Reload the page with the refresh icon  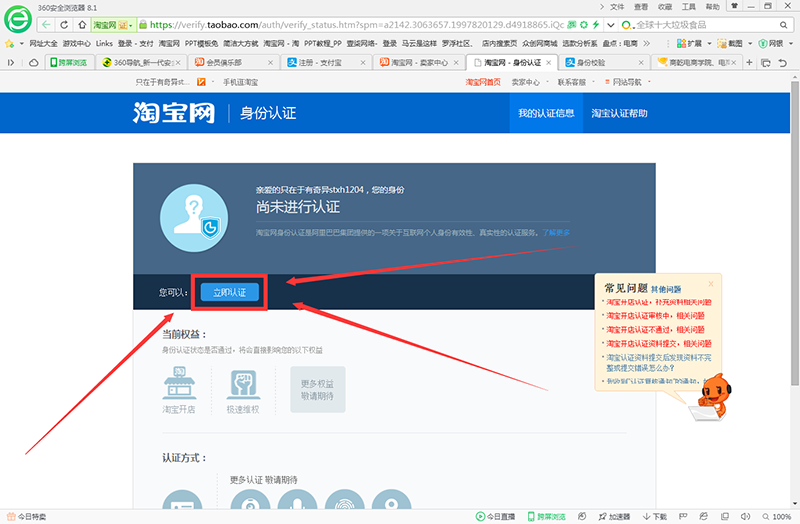coord(64,24)
